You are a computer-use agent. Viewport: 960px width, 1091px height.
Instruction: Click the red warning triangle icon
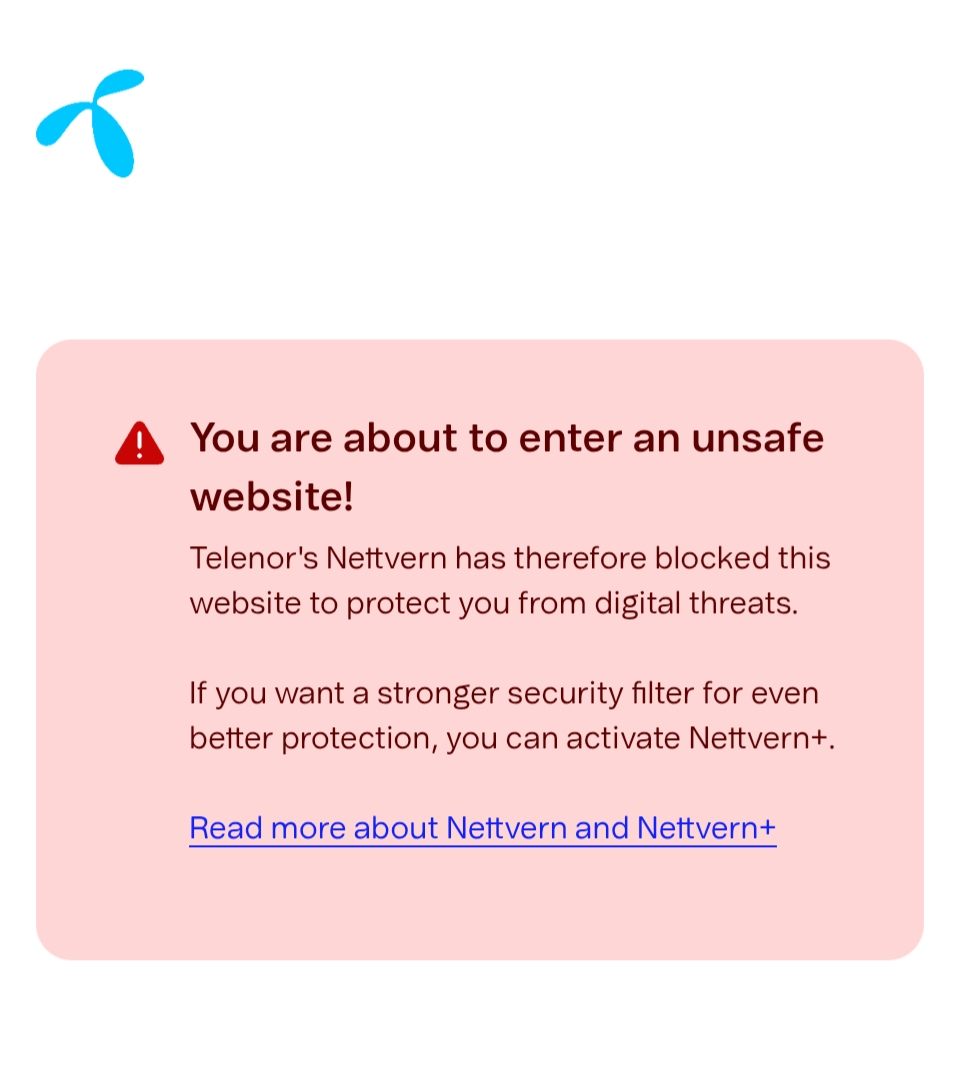point(139,443)
